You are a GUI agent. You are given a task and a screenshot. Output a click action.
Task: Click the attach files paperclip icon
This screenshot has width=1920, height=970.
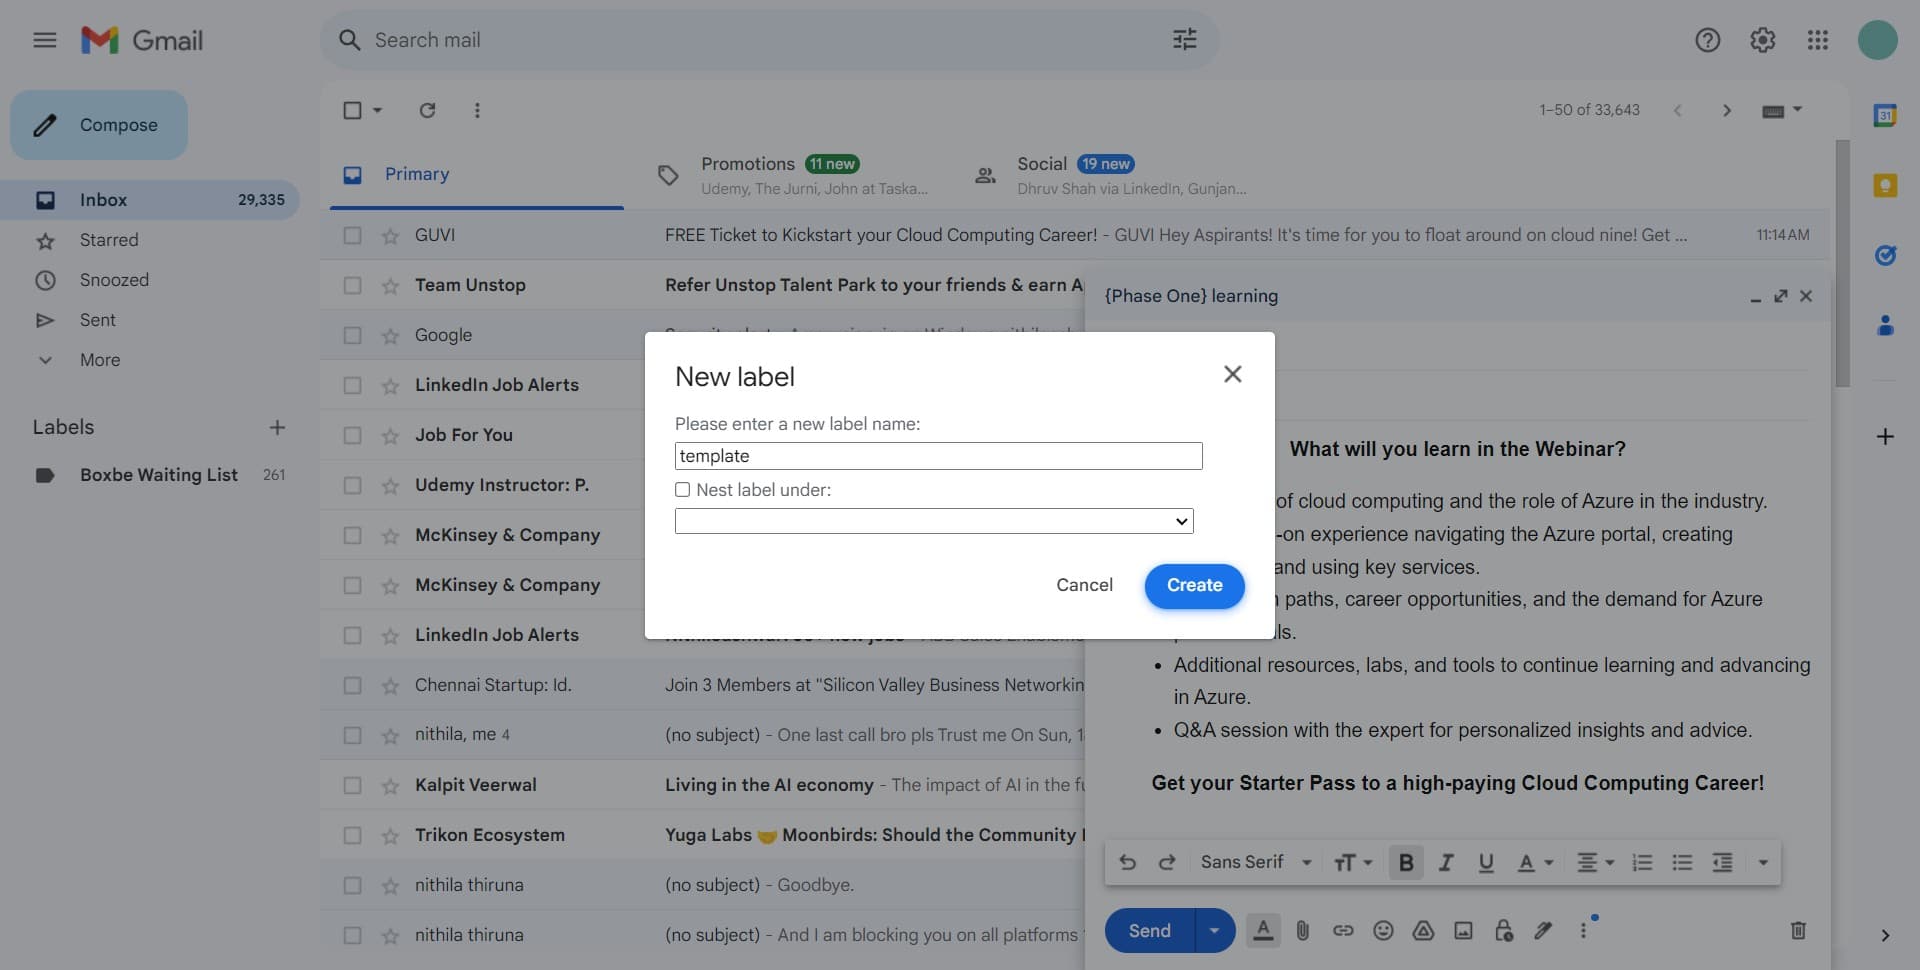1302,931
